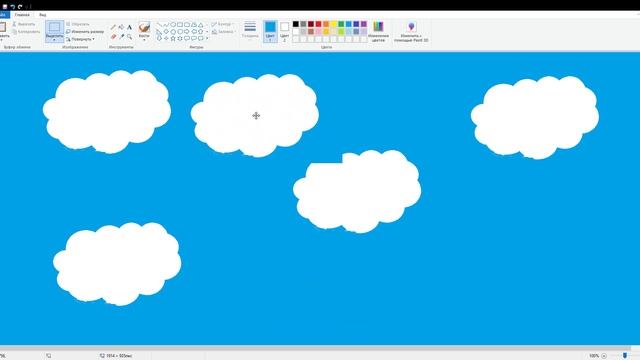
Task: Click the Cut button in Clipboard group
Action: tap(23, 24)
